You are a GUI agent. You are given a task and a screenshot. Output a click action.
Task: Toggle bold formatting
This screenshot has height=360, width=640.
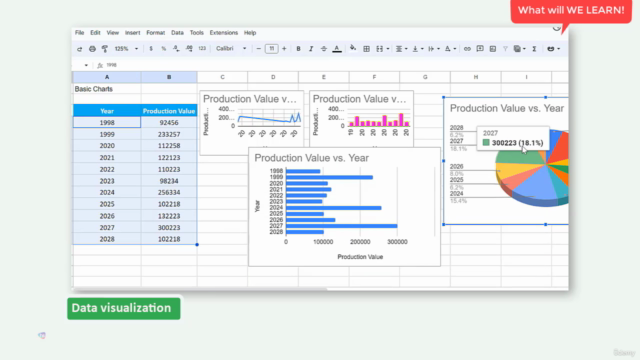(298, 49)
